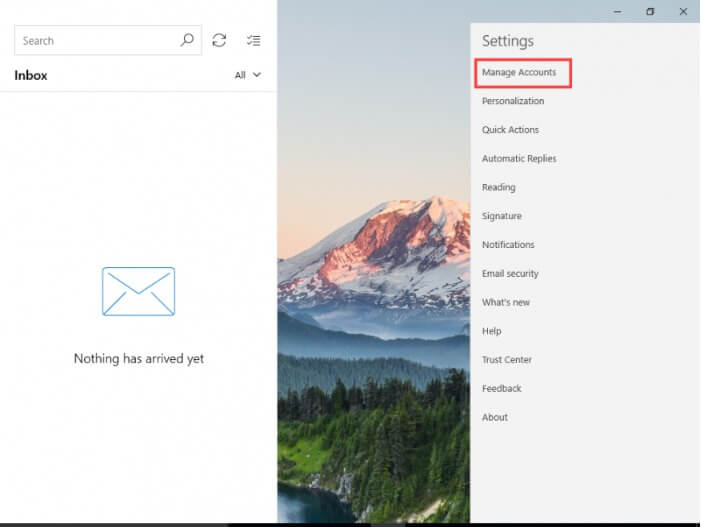Open Manage Accounts settings
Image resolution: width=701 pixels, height=527 pixels.
[519, 72]
